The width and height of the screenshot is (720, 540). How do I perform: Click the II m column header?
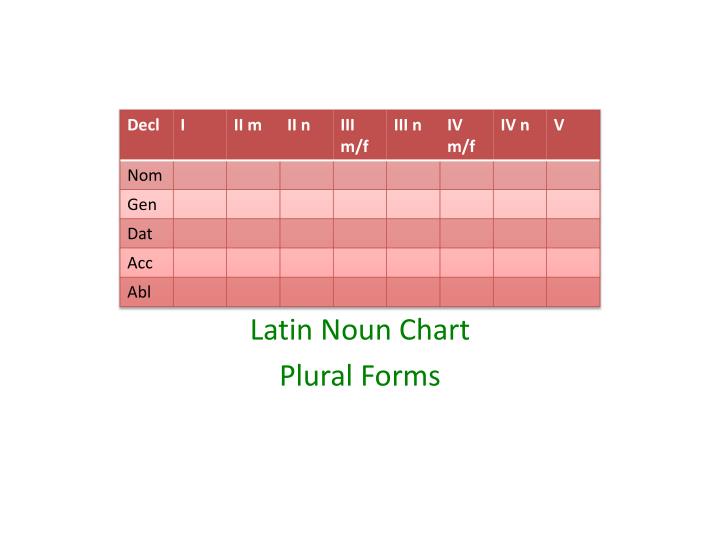(x=253, y=135)
